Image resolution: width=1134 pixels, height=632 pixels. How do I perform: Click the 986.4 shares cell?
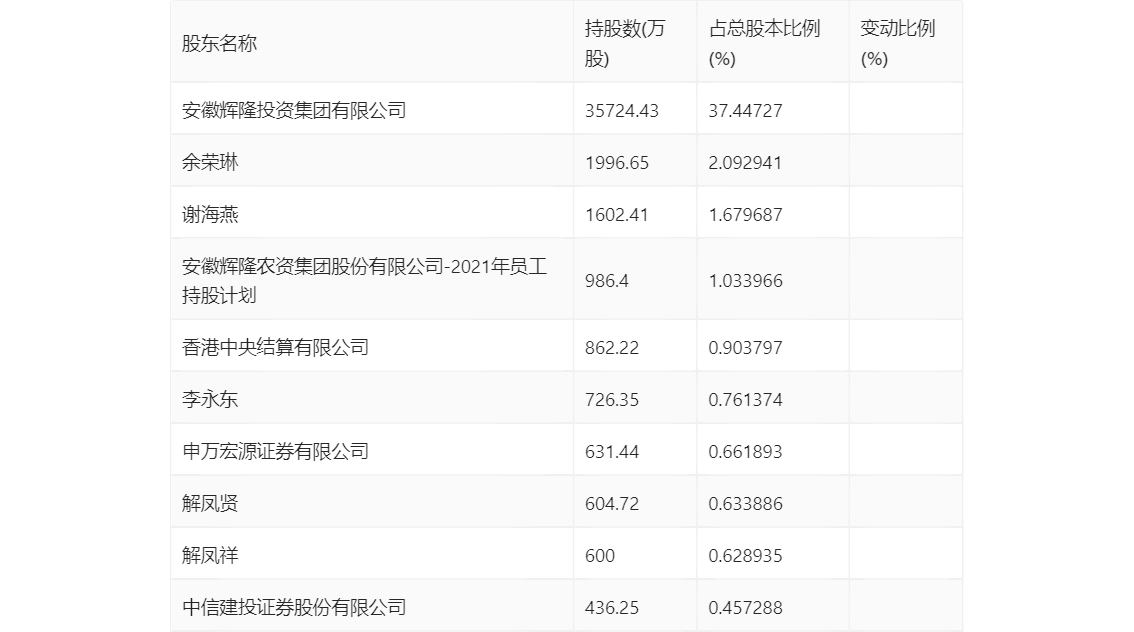(x=606, y=281)
